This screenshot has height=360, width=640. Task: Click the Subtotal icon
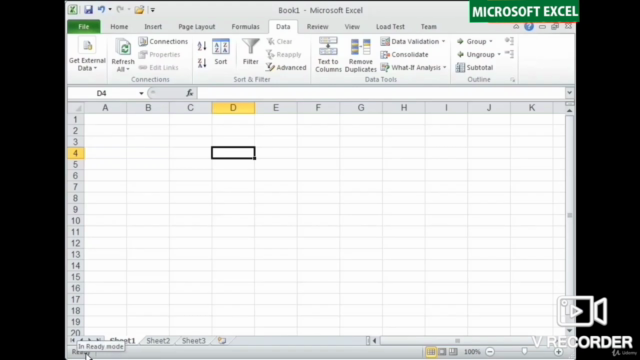[460, 67]
